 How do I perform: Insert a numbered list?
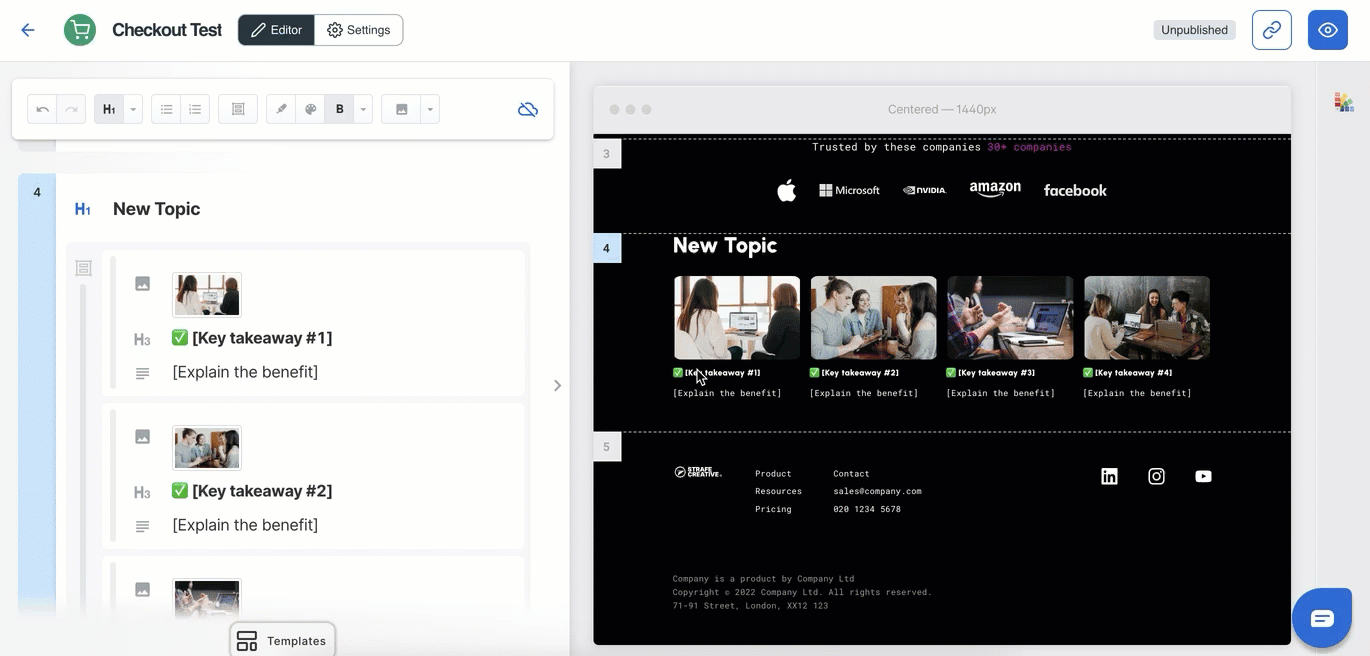point(195,109)
